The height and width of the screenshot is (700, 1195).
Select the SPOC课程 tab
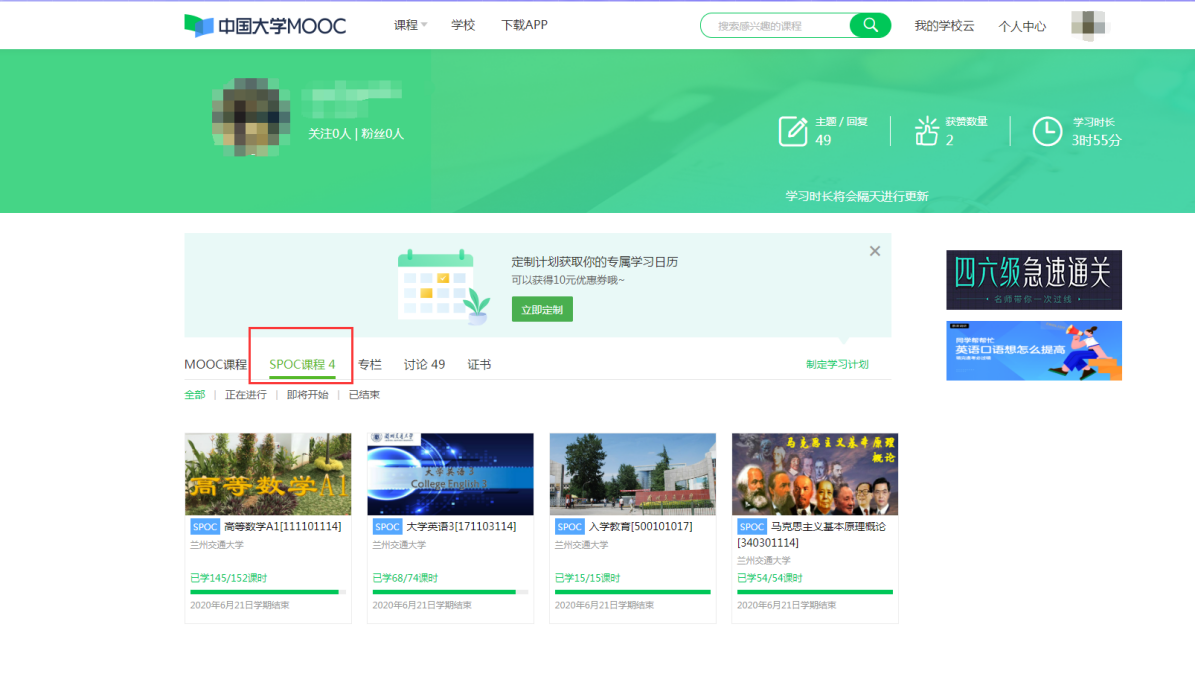tap(302, 365)
